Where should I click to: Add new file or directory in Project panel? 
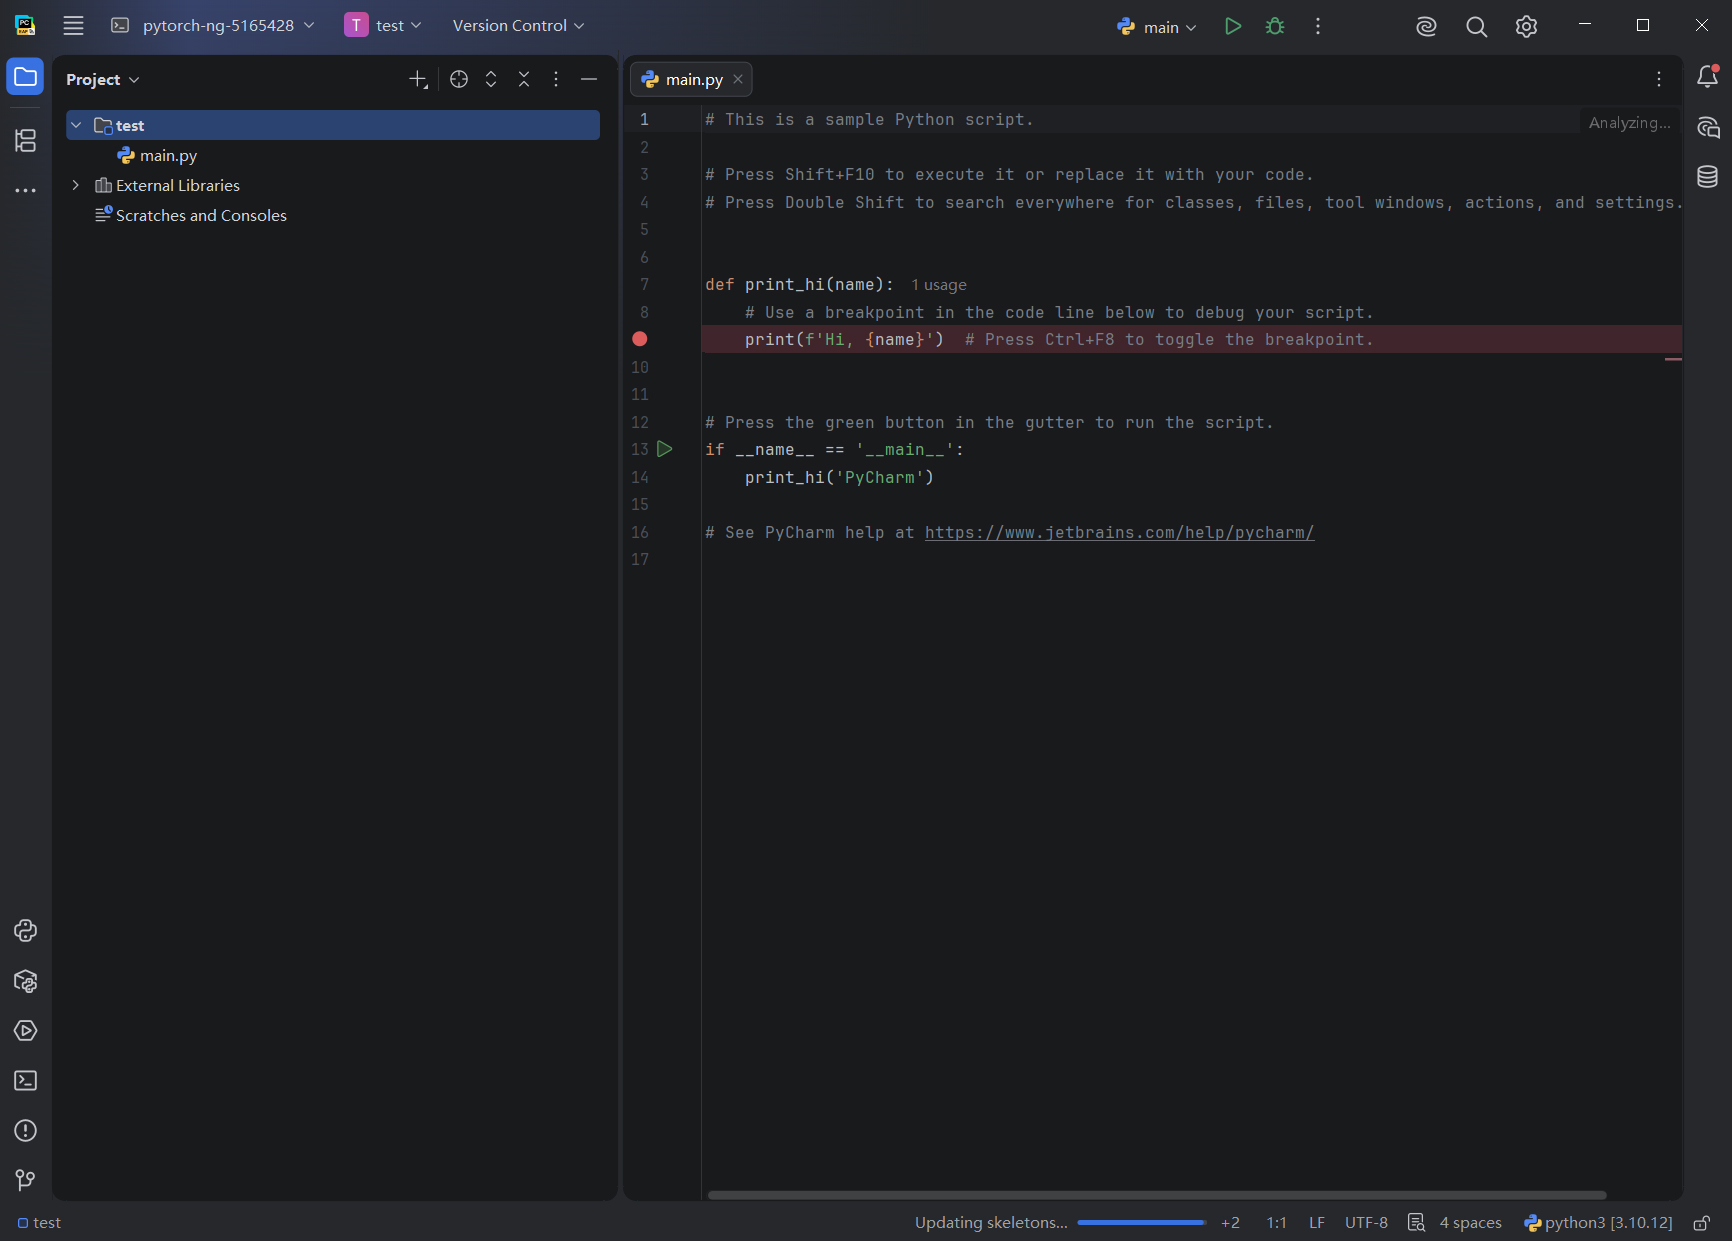(x=418, y=79)
